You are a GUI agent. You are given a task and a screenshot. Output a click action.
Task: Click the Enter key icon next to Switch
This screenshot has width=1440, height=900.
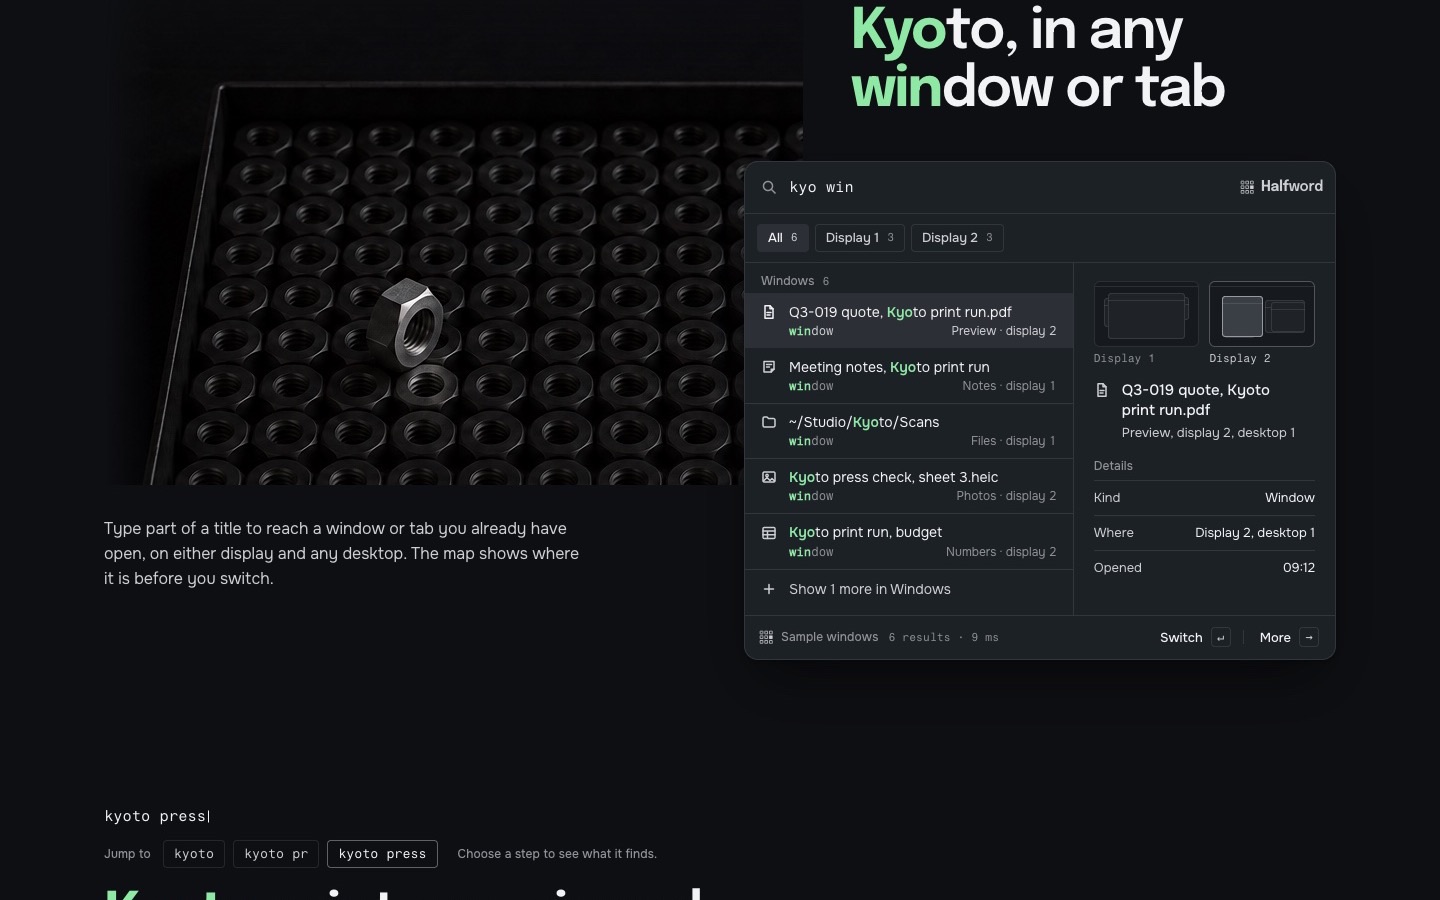click(x=1221, y=638)
